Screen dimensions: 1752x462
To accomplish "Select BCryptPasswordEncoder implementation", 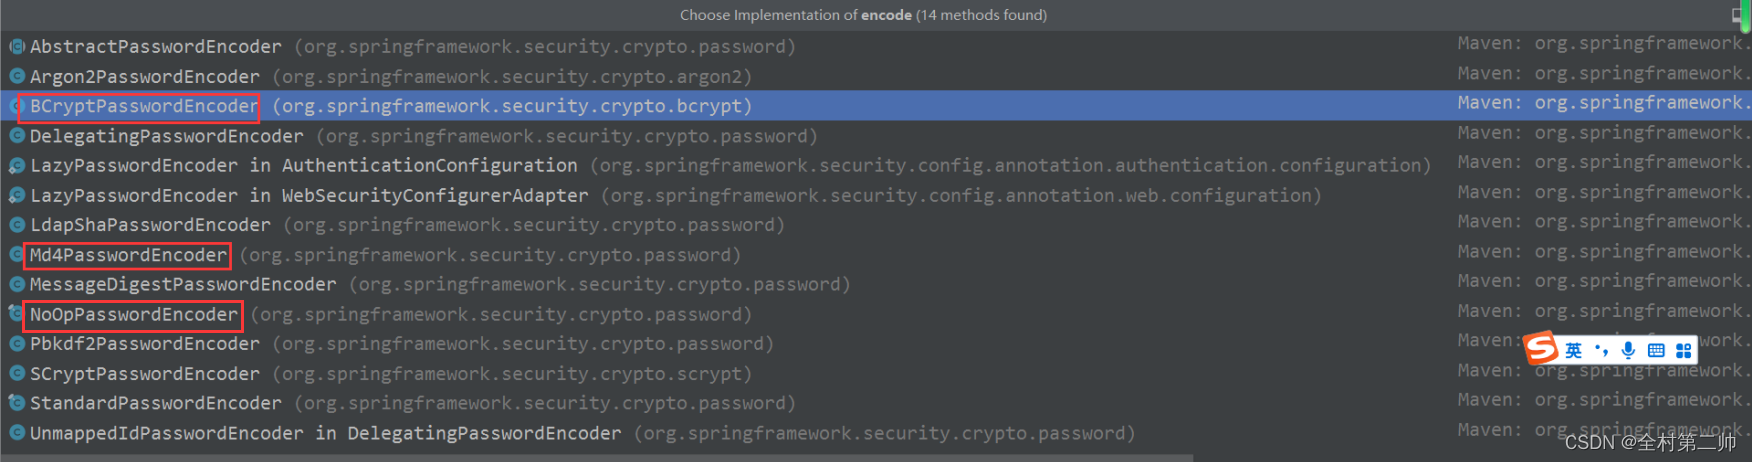I will click(144, 106).
